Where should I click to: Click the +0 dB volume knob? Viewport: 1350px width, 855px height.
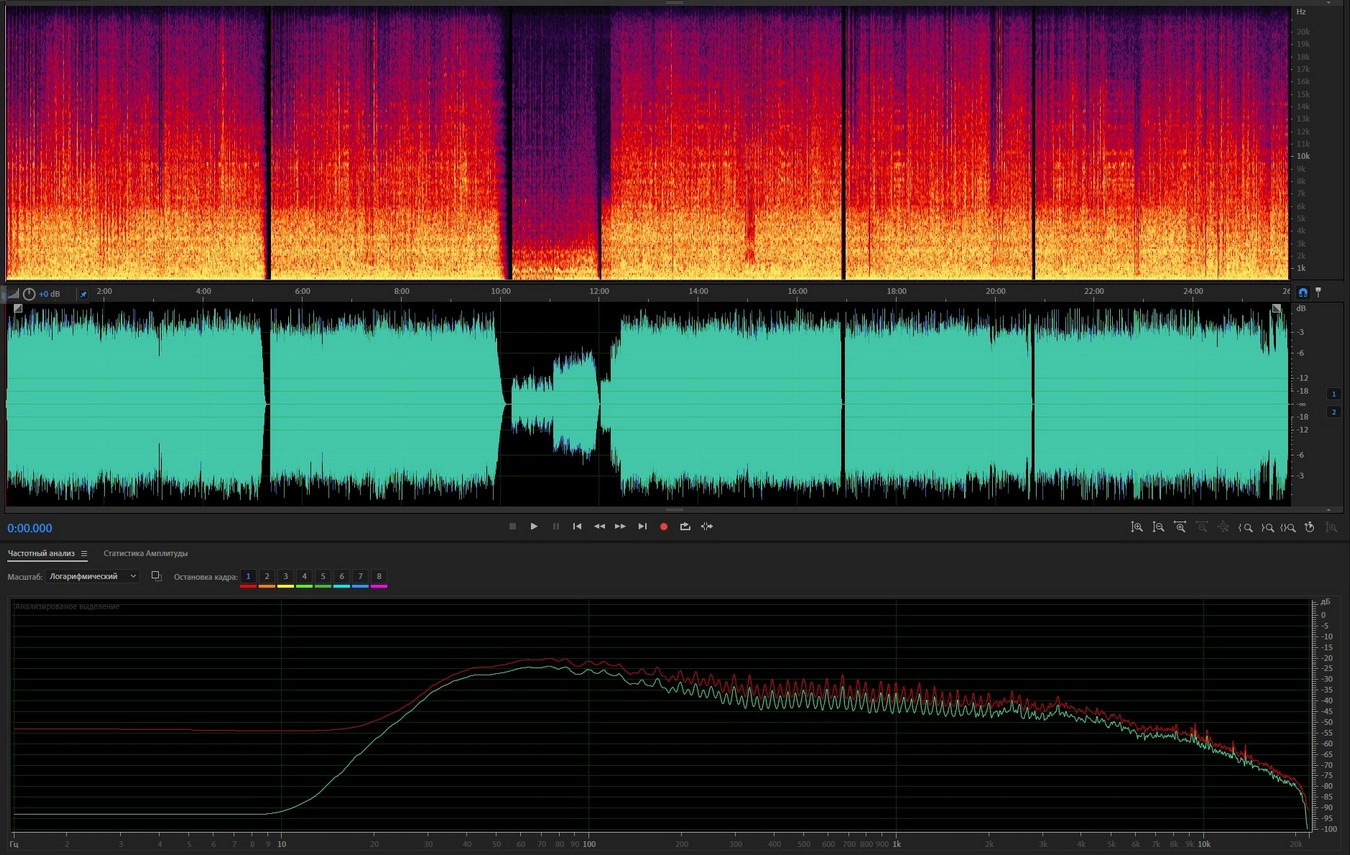29,294
